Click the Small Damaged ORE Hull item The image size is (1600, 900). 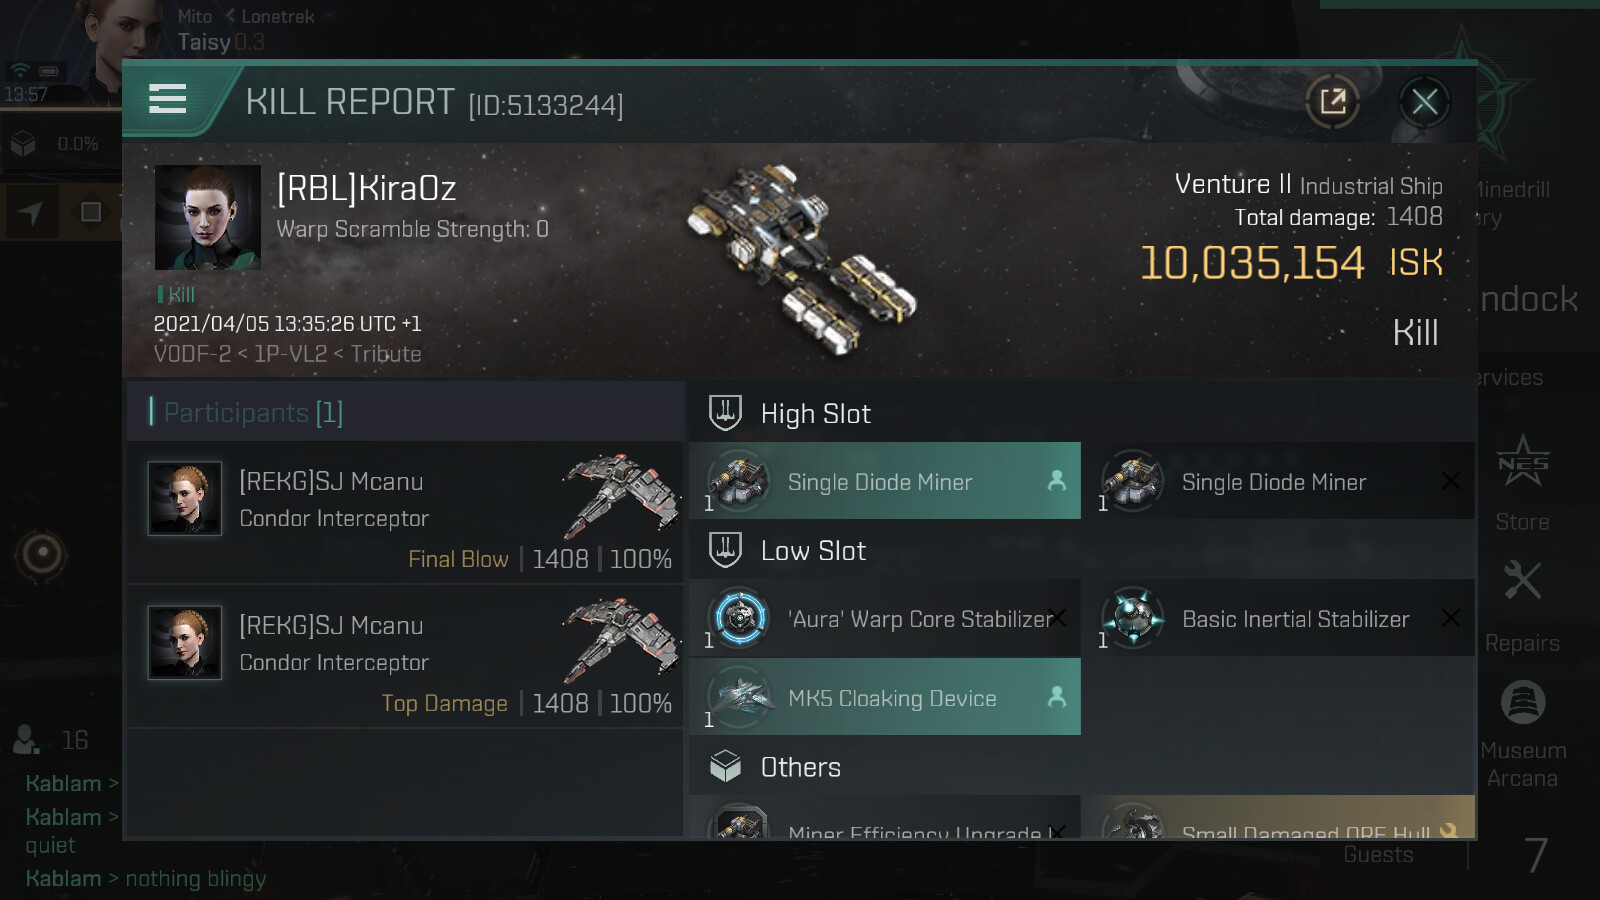tap(1279, 817)
